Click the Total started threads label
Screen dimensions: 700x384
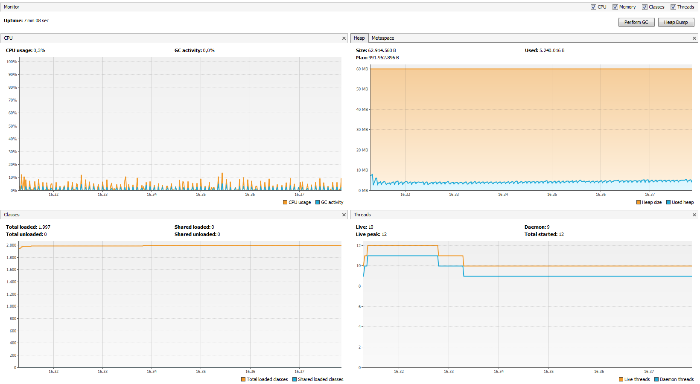coord(544,234)
